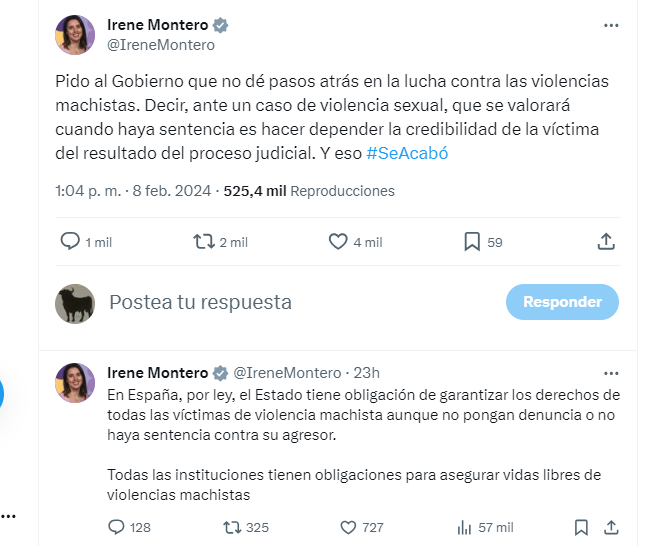Share the main tweet via upload icon
663x546 pixels.
(605, 241)
